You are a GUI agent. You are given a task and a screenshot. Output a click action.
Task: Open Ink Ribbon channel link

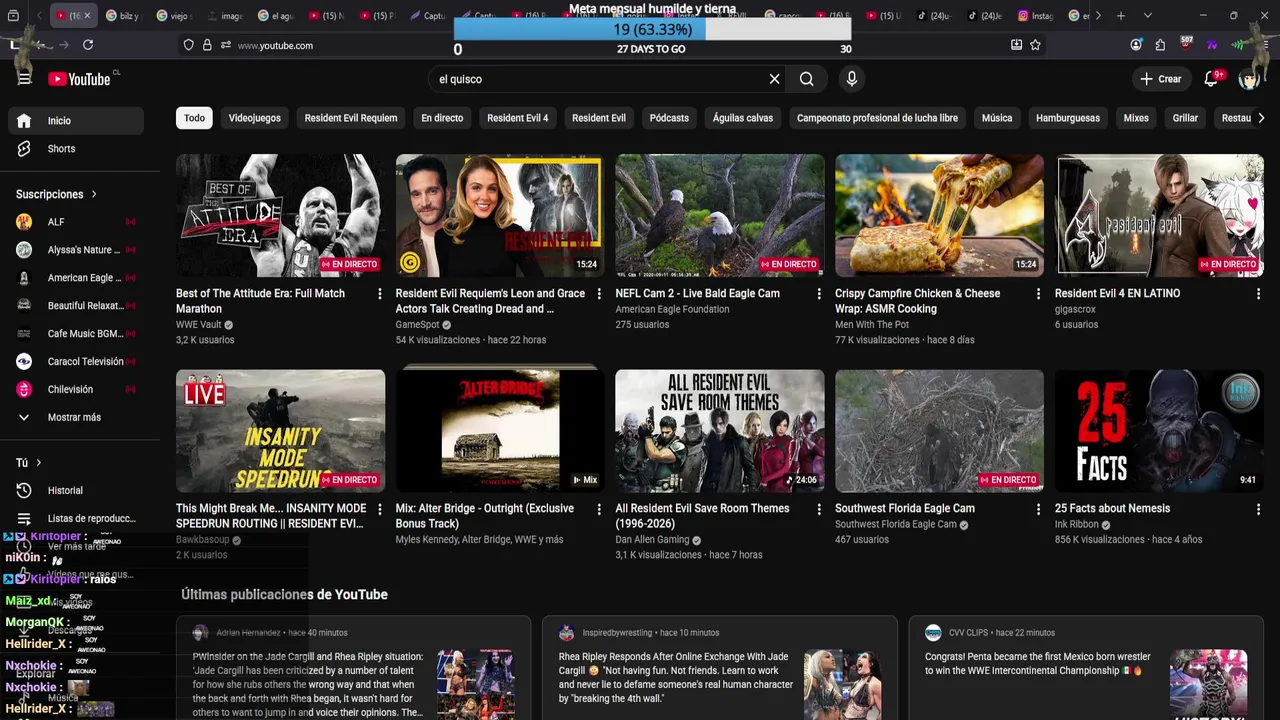click(1077, 525)
